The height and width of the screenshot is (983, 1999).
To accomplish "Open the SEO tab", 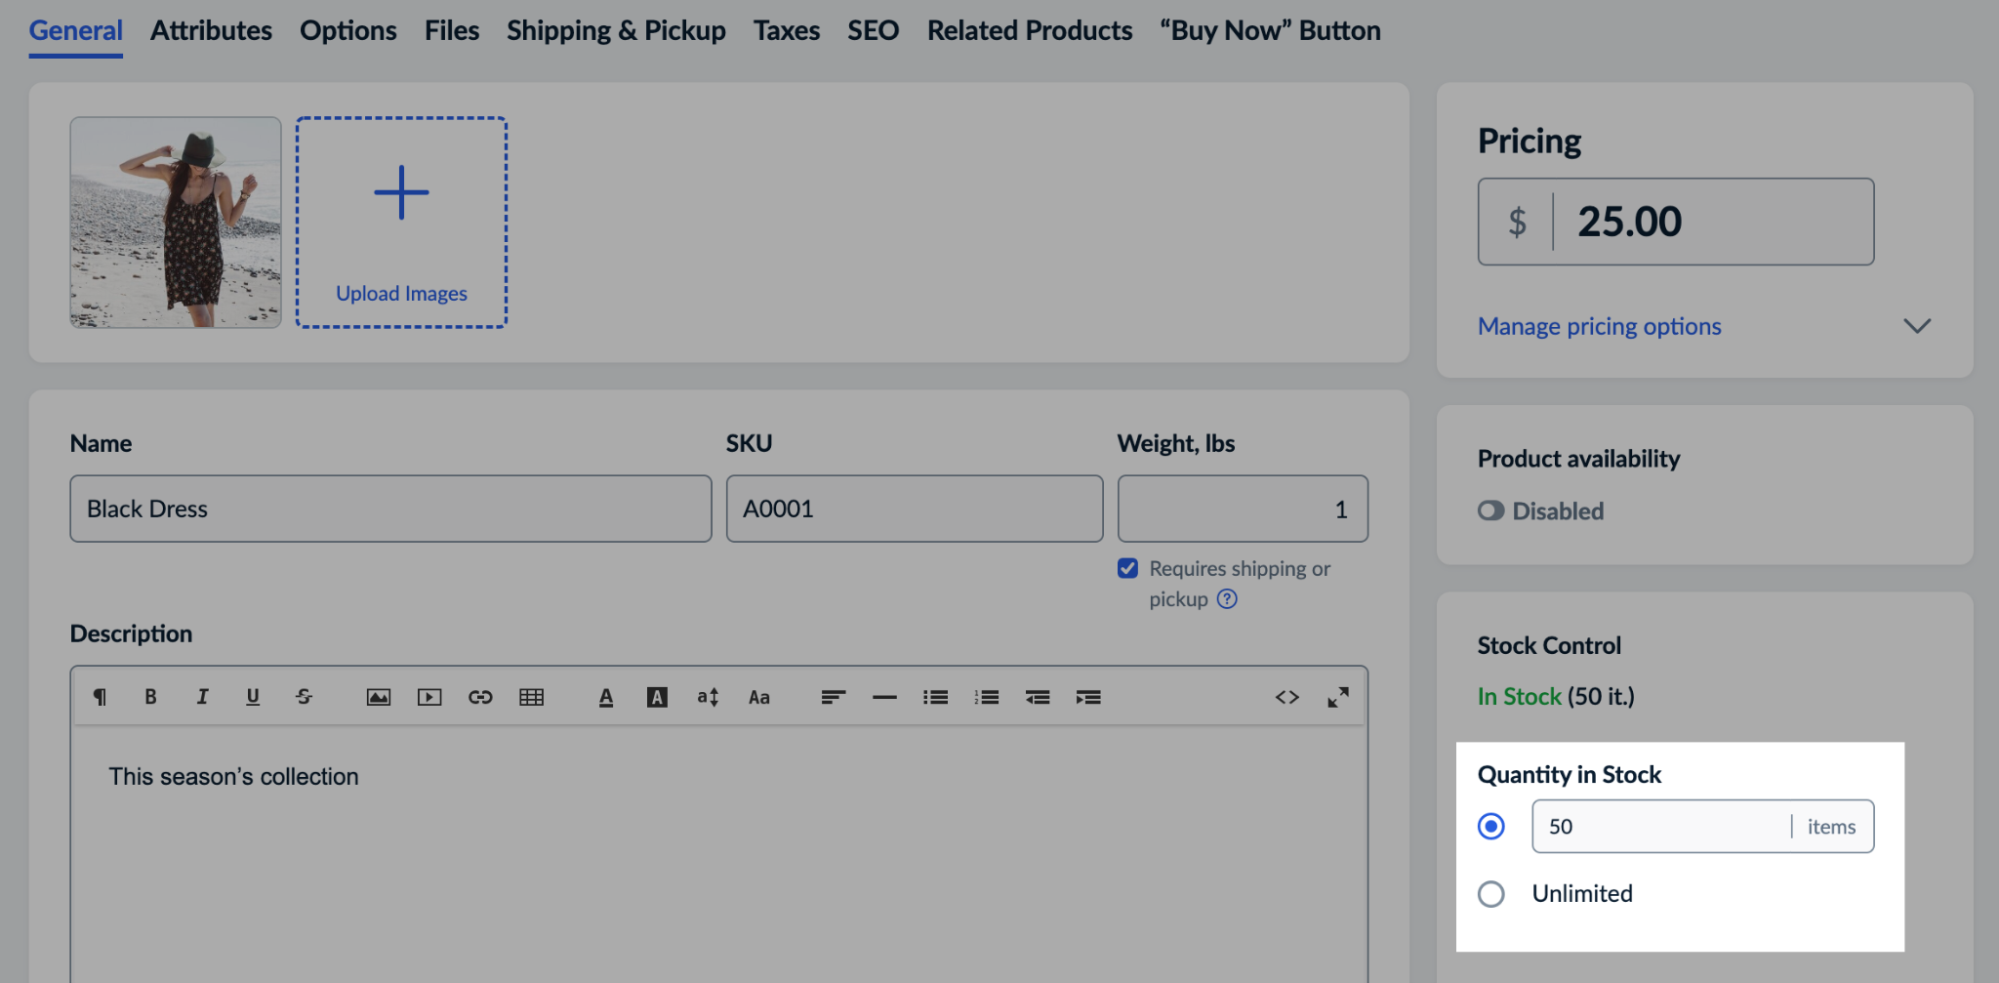I will click(872, 30).
